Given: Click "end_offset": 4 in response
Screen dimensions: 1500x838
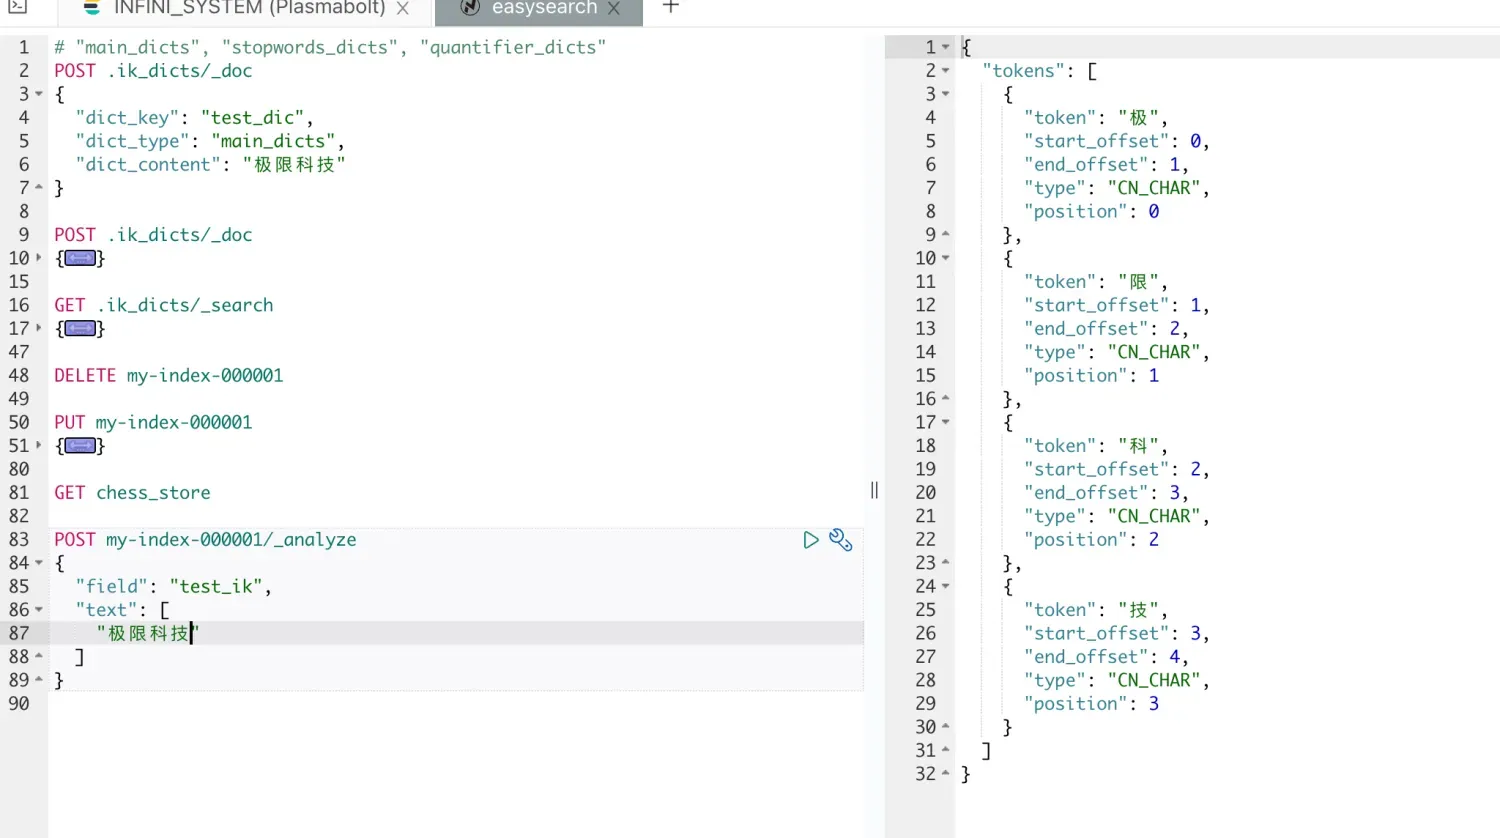Looking at the screenshot, I should (1106, 657).
